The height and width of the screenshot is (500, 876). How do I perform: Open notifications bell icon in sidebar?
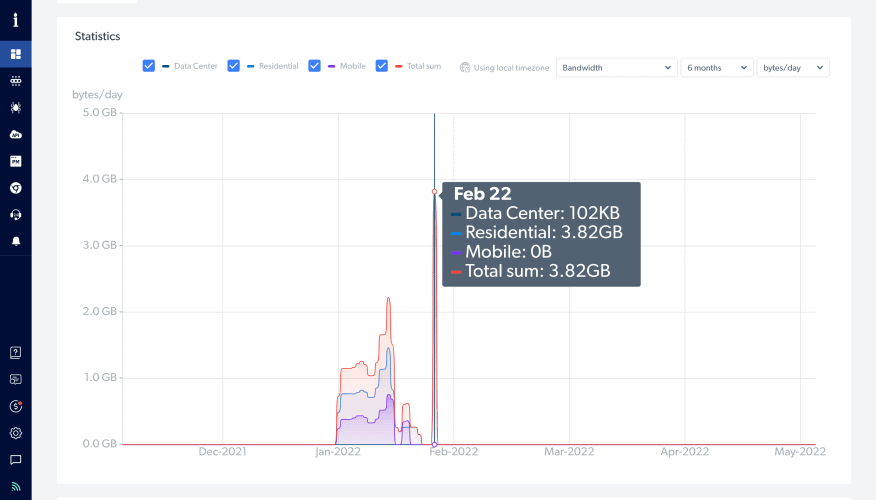coord(16,241)
